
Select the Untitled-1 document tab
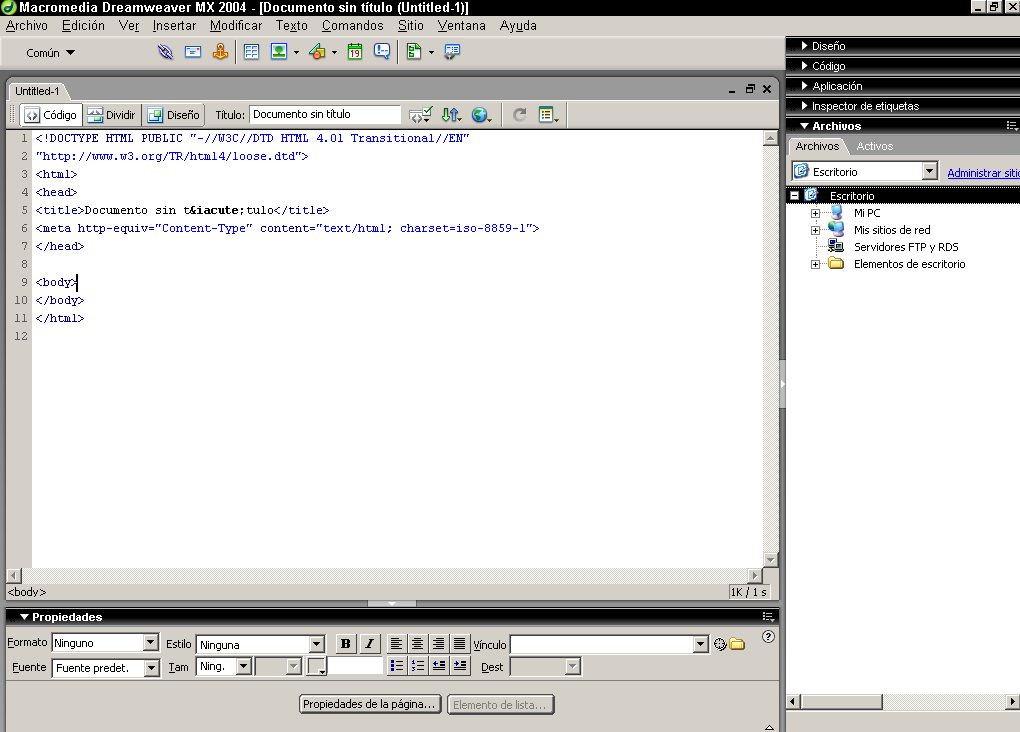pyautogui.click(x=37, y=91)
